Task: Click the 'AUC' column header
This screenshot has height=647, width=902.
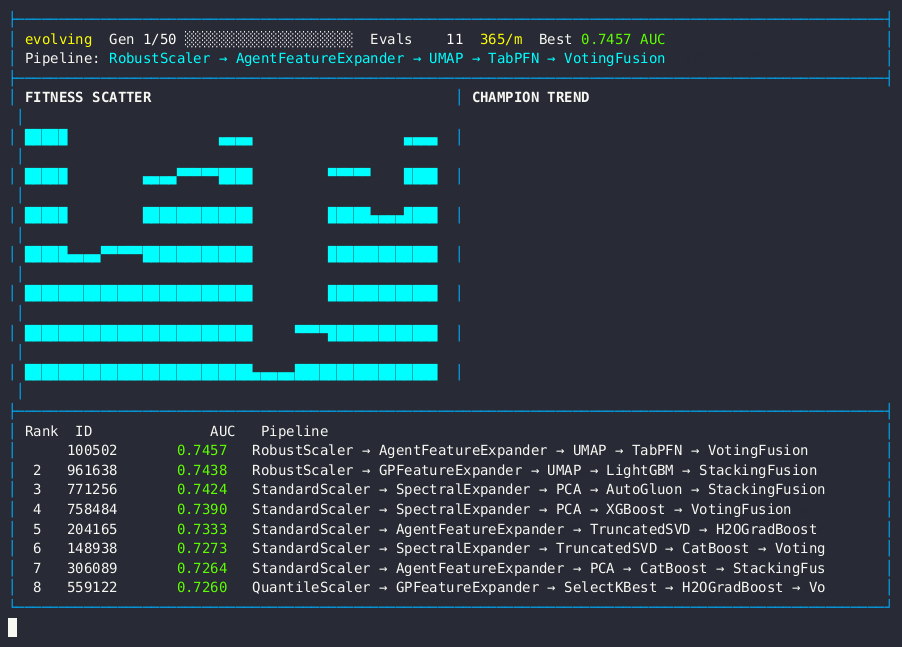Action: pyautogui.click(x=223, y=431)
